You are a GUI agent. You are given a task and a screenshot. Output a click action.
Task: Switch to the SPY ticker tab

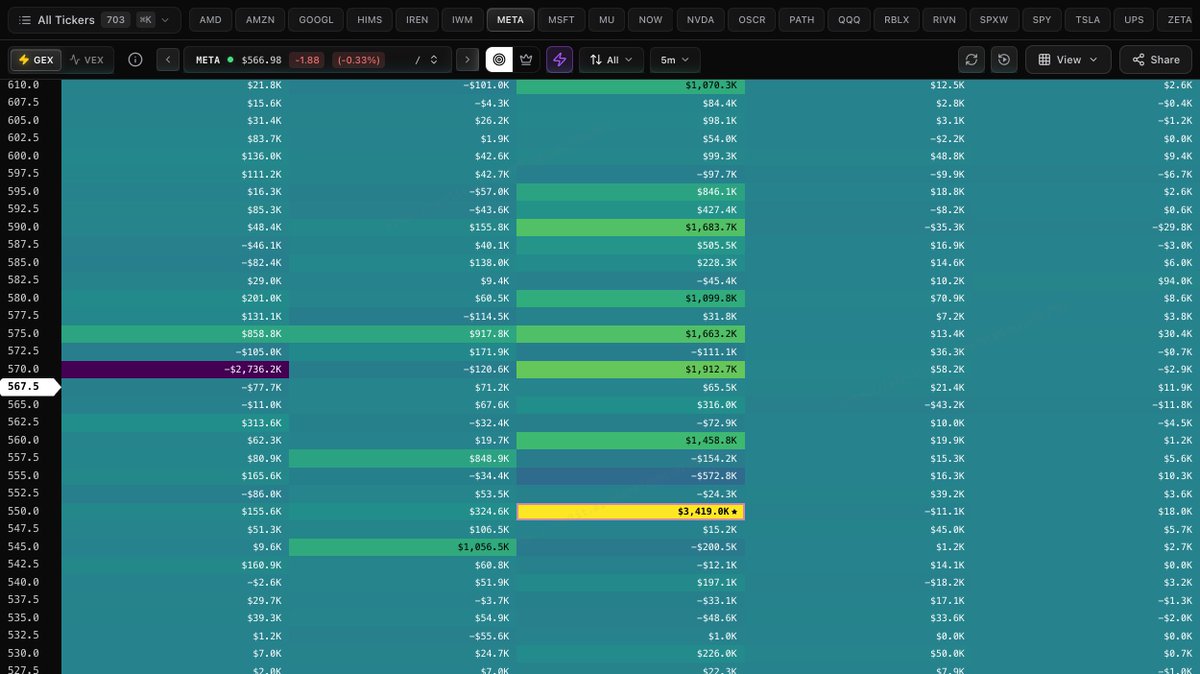(1042, 19)
